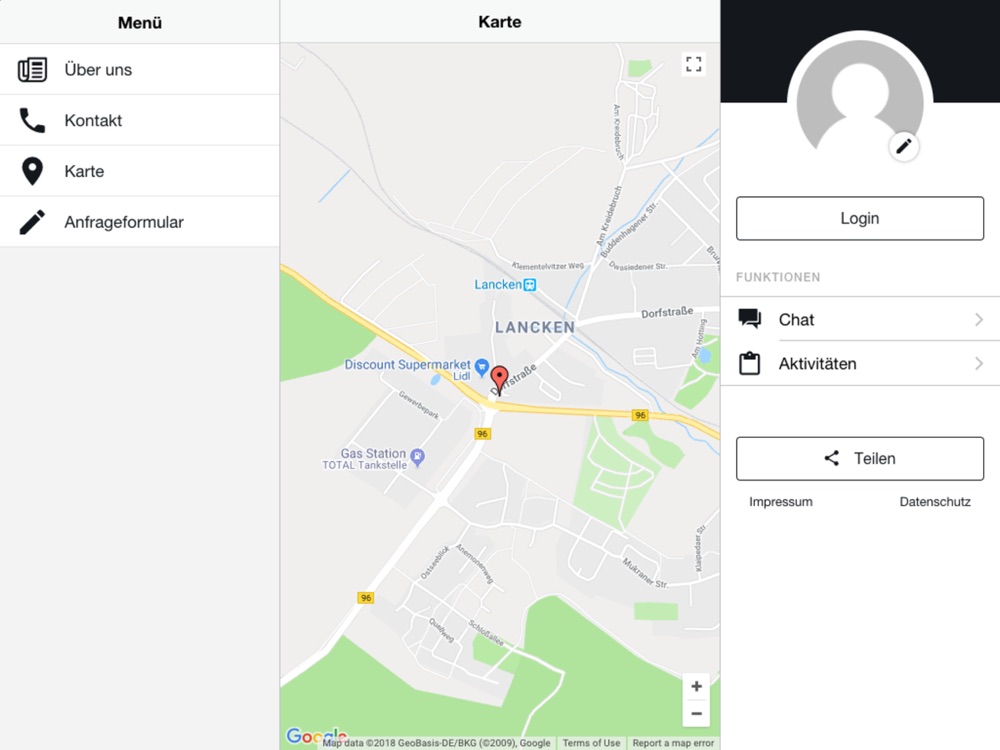Click the Lidl Discount Supermarket map icon
This screenshot has width=1000, height=750.
(482, 367)
